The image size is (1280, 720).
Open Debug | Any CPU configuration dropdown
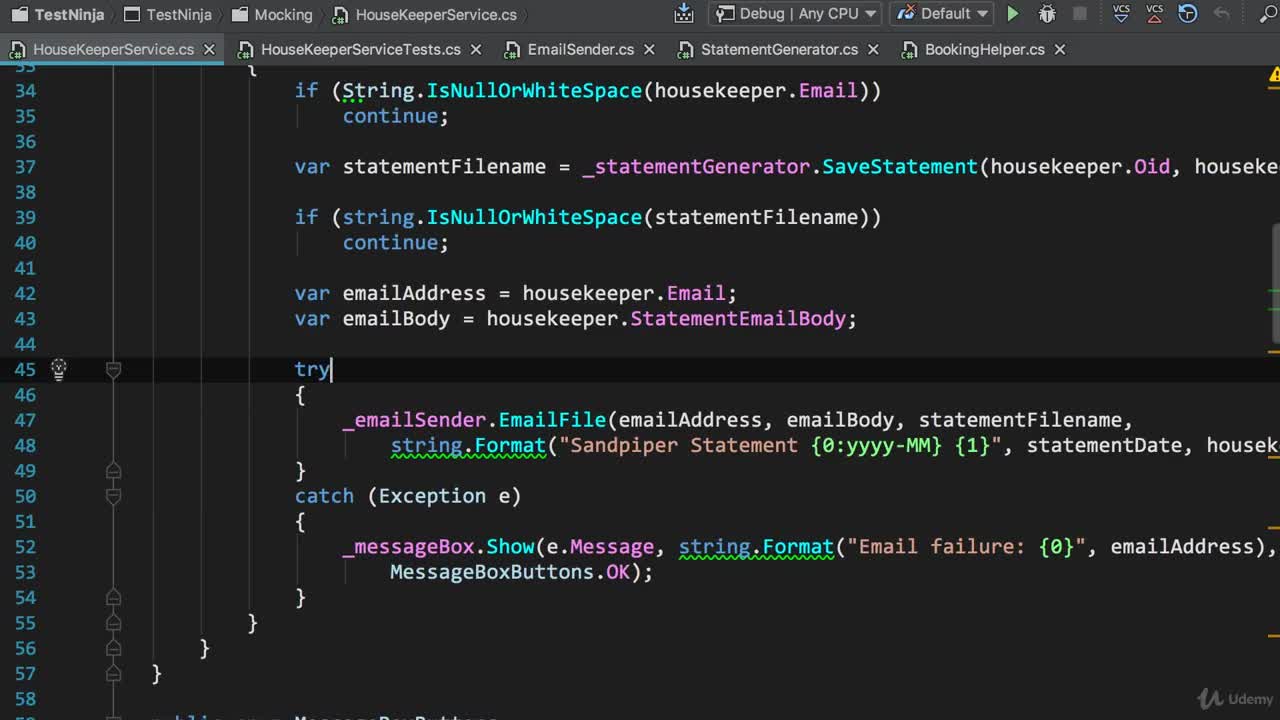(x=796, y=14)
